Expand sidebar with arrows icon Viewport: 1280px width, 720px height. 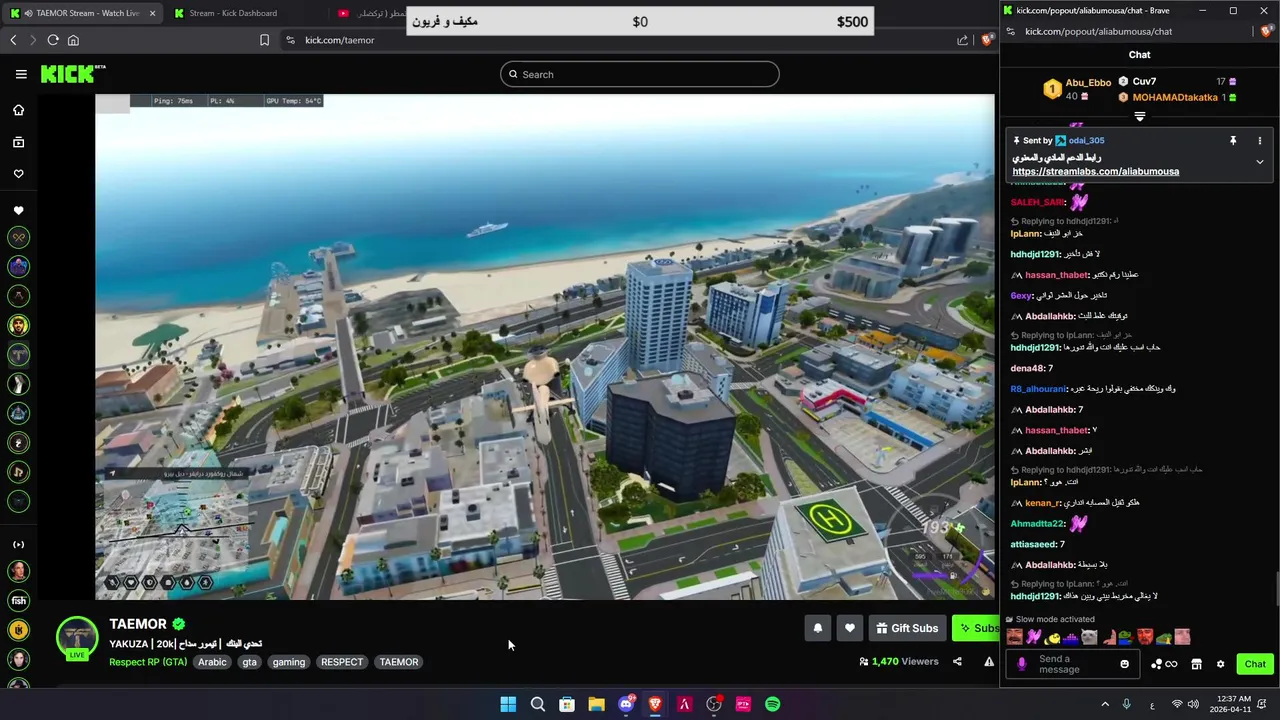click(x=18, y=545)
